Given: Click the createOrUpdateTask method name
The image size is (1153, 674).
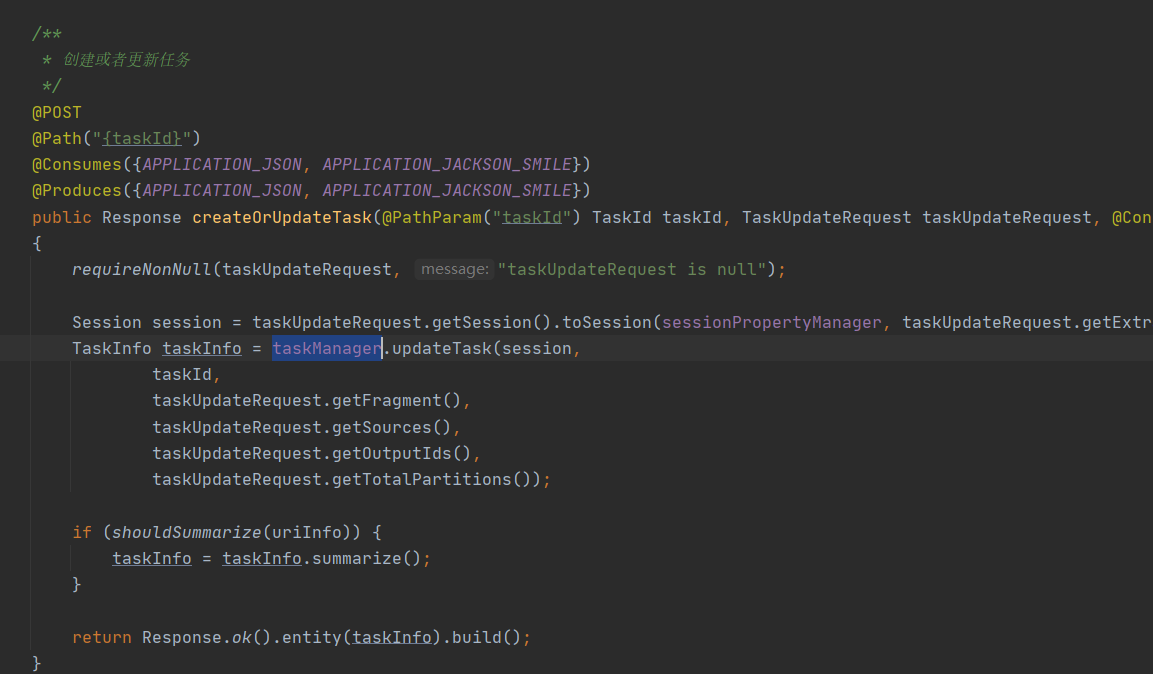Looking at the screenshot, I should 282,218.
